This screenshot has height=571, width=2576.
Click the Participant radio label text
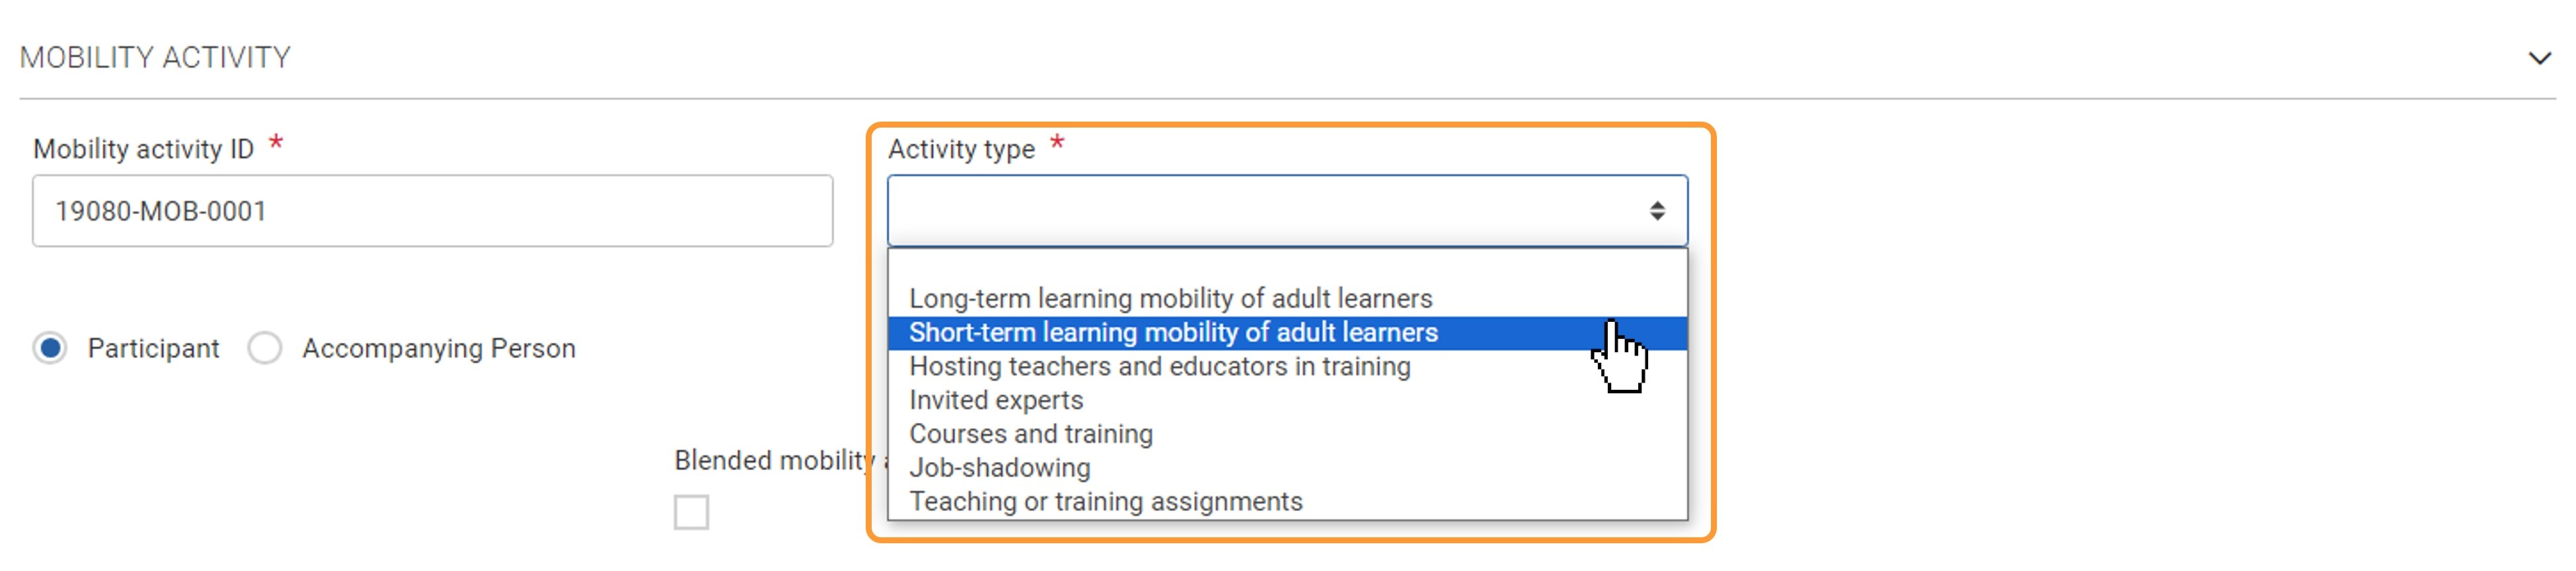[153, 348]
